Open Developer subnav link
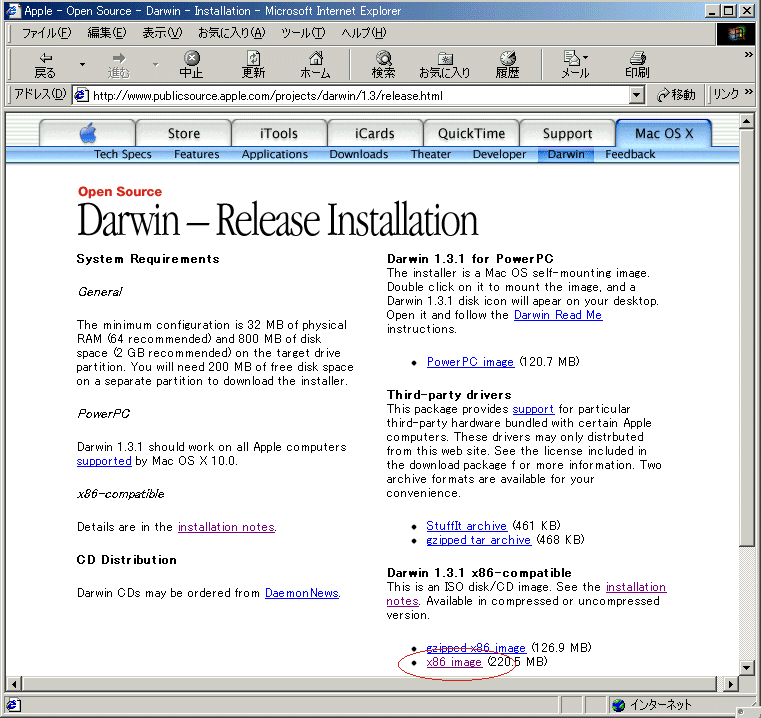 pyautogui.click(x=499, y=154)
